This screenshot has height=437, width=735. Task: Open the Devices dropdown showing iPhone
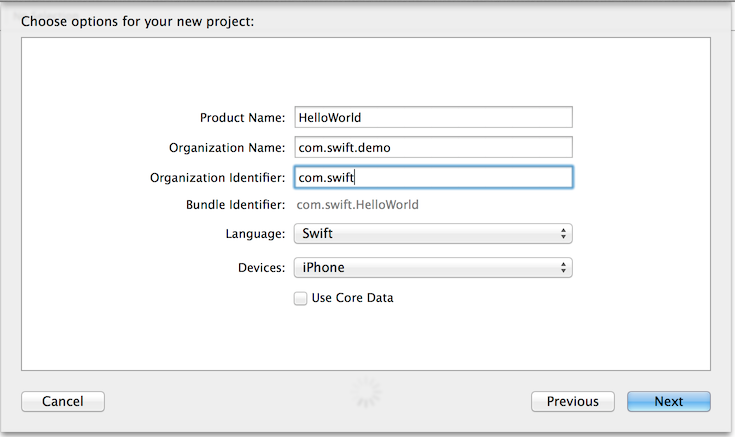(x=432, y=267)
